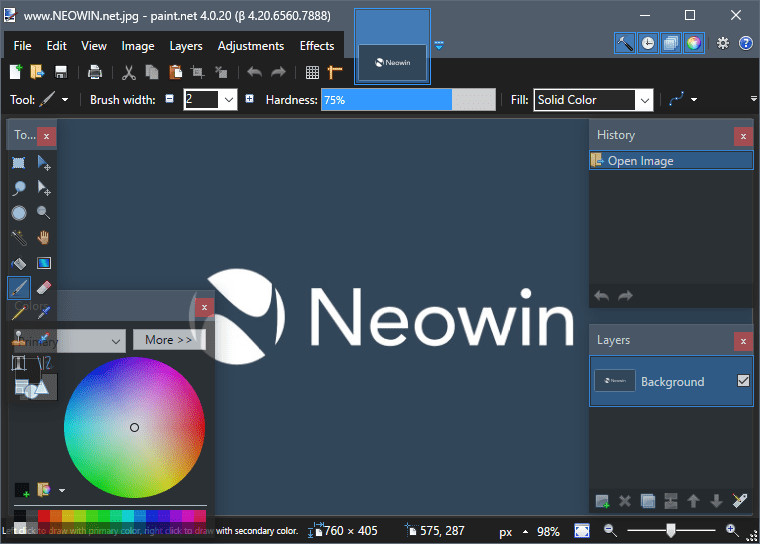Select the Magic Wand tool
The image size is (760, 544).
pos(18,238)
